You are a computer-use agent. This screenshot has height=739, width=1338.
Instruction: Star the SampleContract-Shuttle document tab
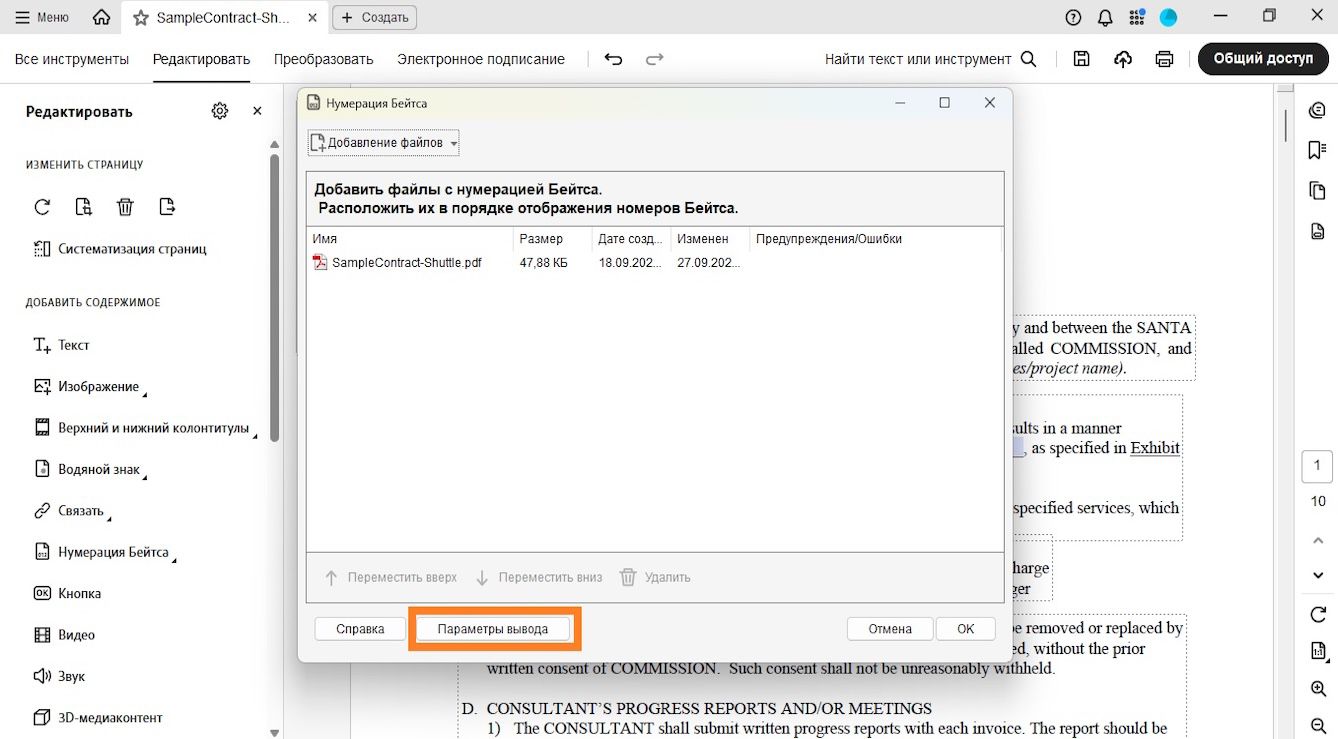pyautogui.click(x=141, y=18)
